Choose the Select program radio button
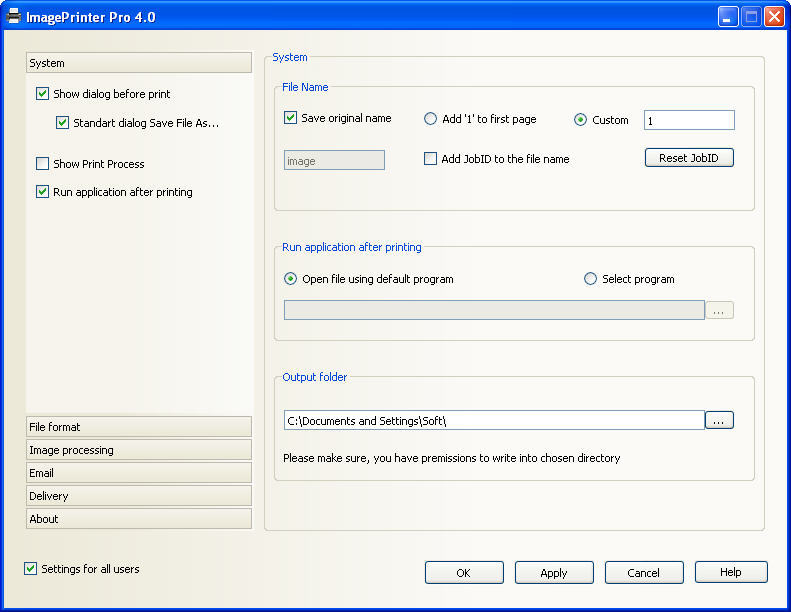 [590, 279]
